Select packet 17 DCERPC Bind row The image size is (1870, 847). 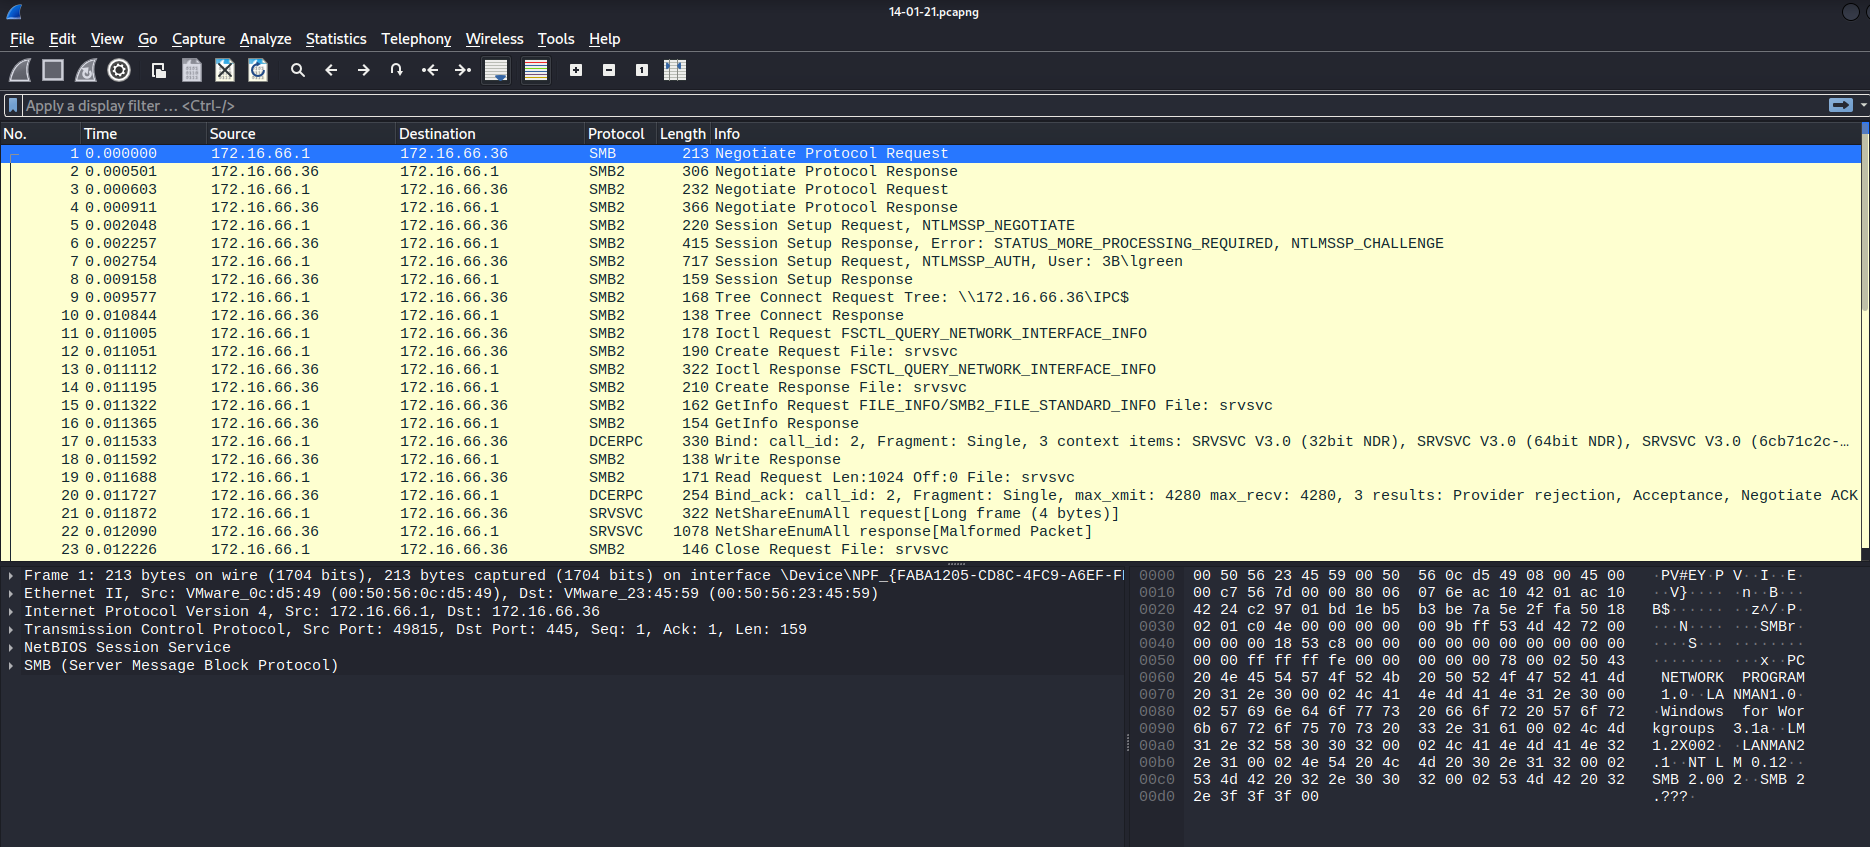930,442
